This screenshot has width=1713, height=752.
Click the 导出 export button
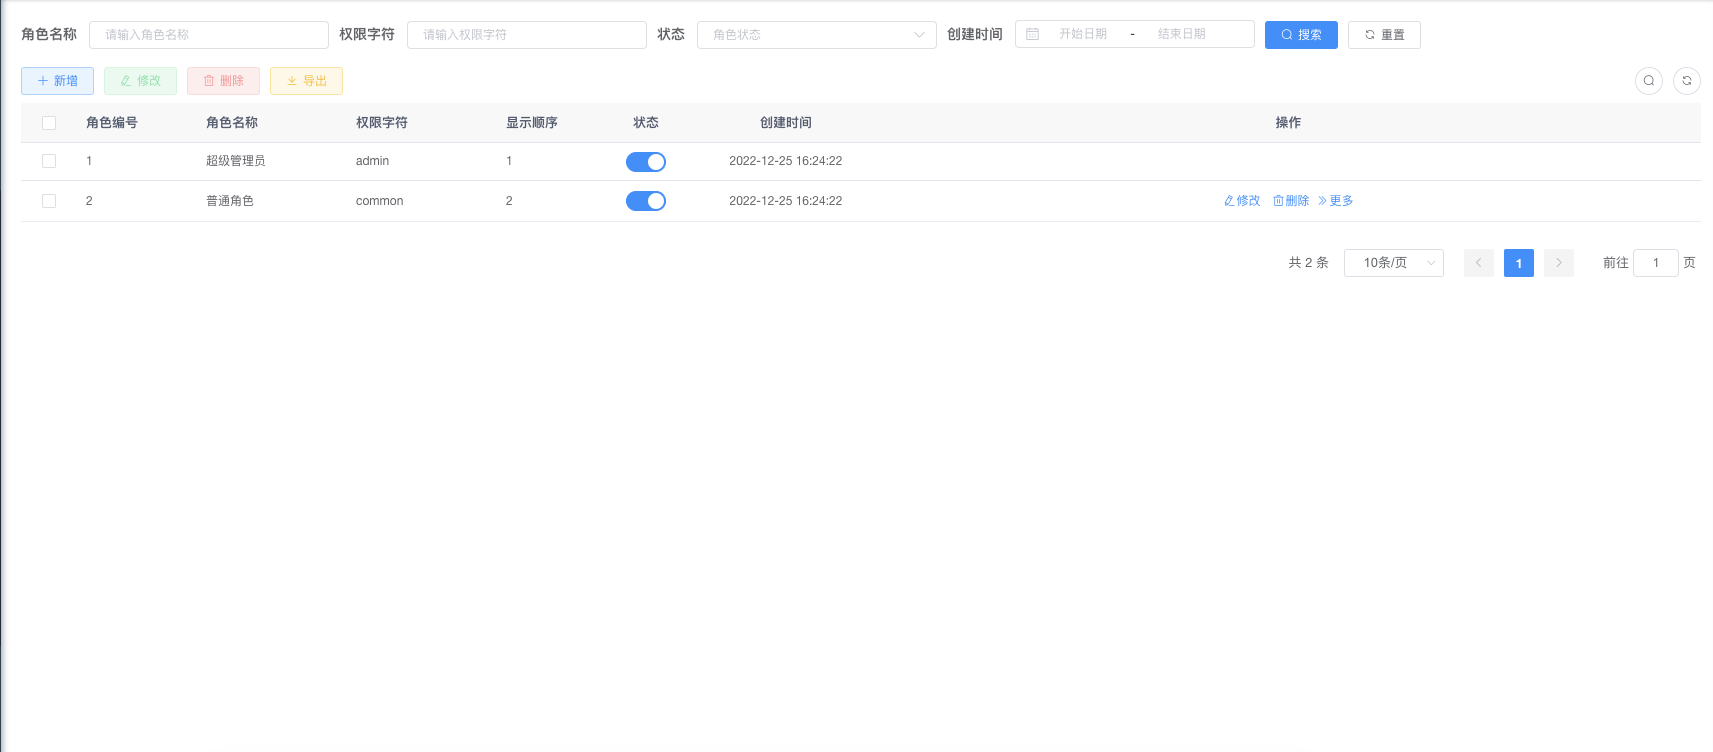[306, 81]
